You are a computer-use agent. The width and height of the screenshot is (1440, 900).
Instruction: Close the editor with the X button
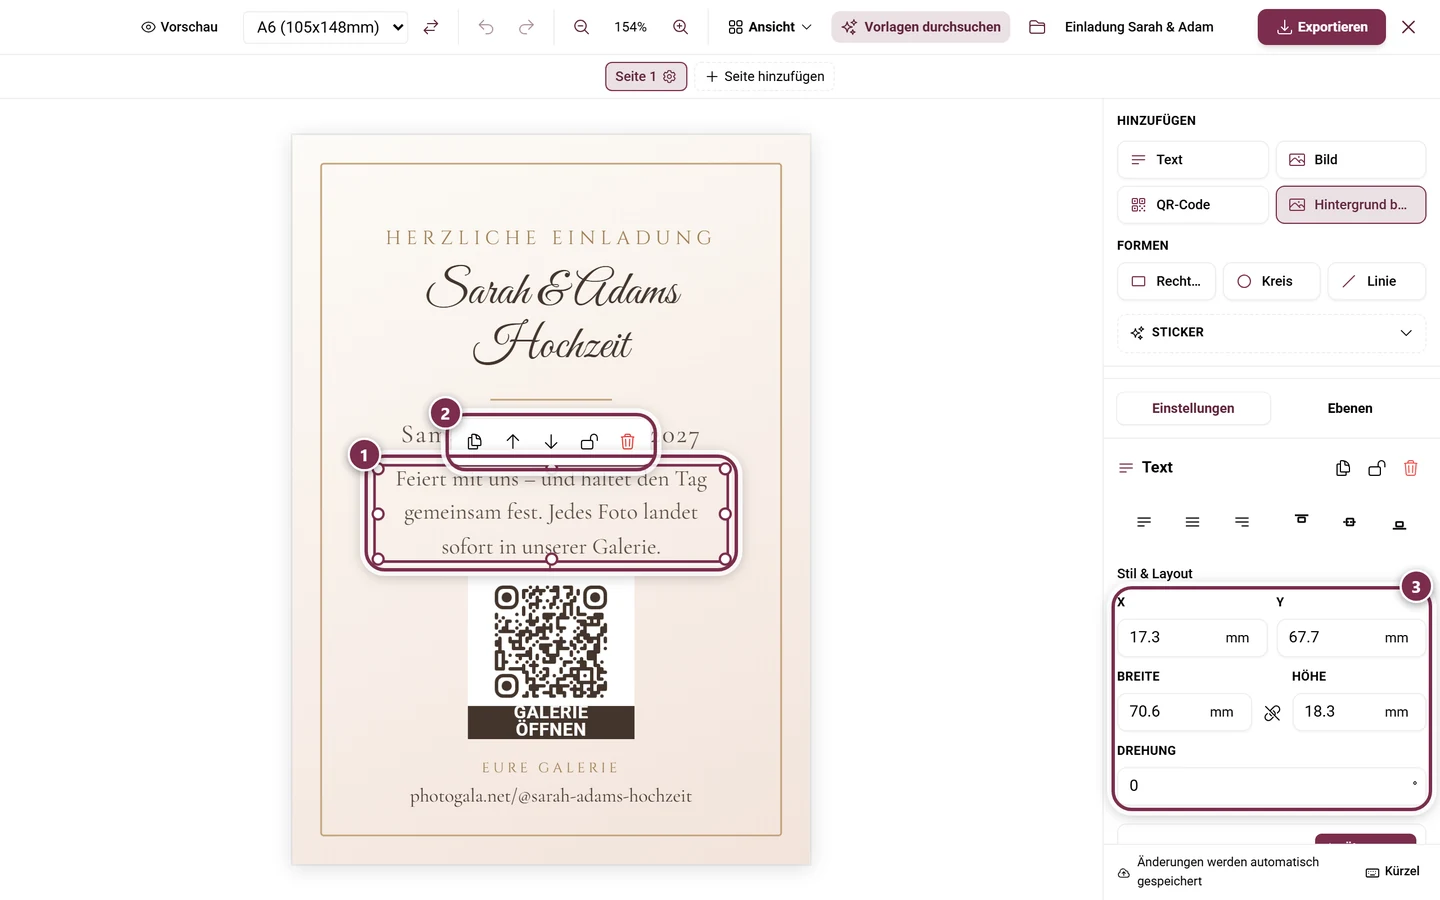coord(1408,27)
